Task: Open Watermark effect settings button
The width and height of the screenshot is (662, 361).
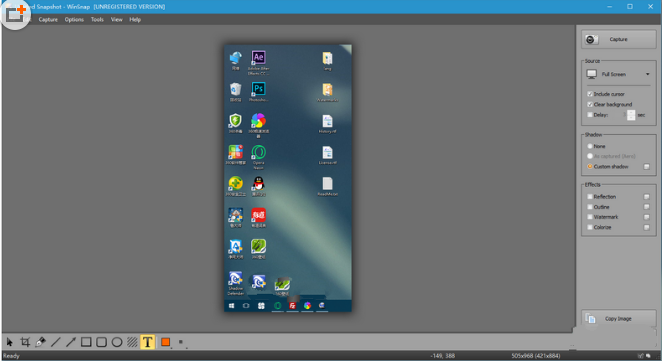Action: click(646, 217)
